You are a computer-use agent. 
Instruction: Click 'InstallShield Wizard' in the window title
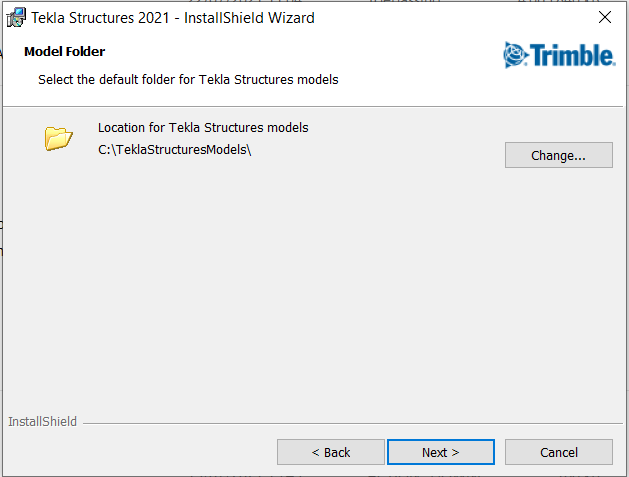point(249,18)
